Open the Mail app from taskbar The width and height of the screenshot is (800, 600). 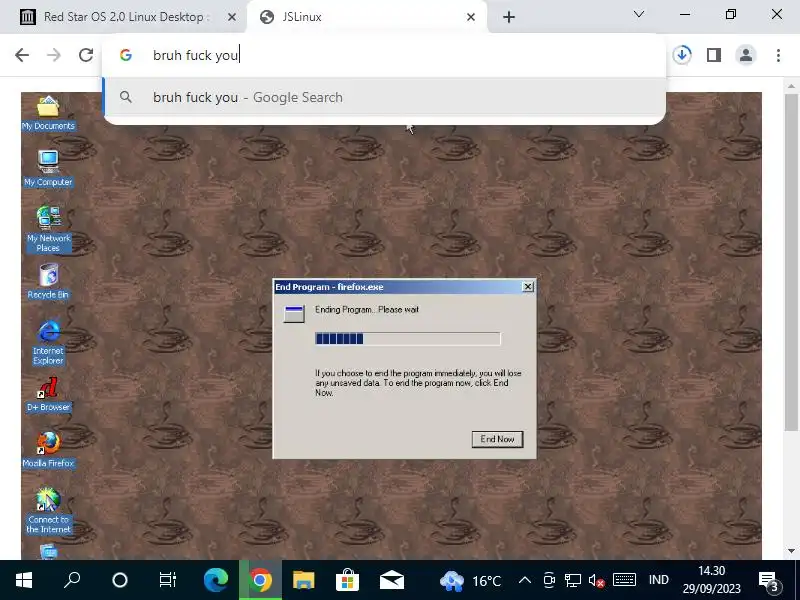[392, 580]
